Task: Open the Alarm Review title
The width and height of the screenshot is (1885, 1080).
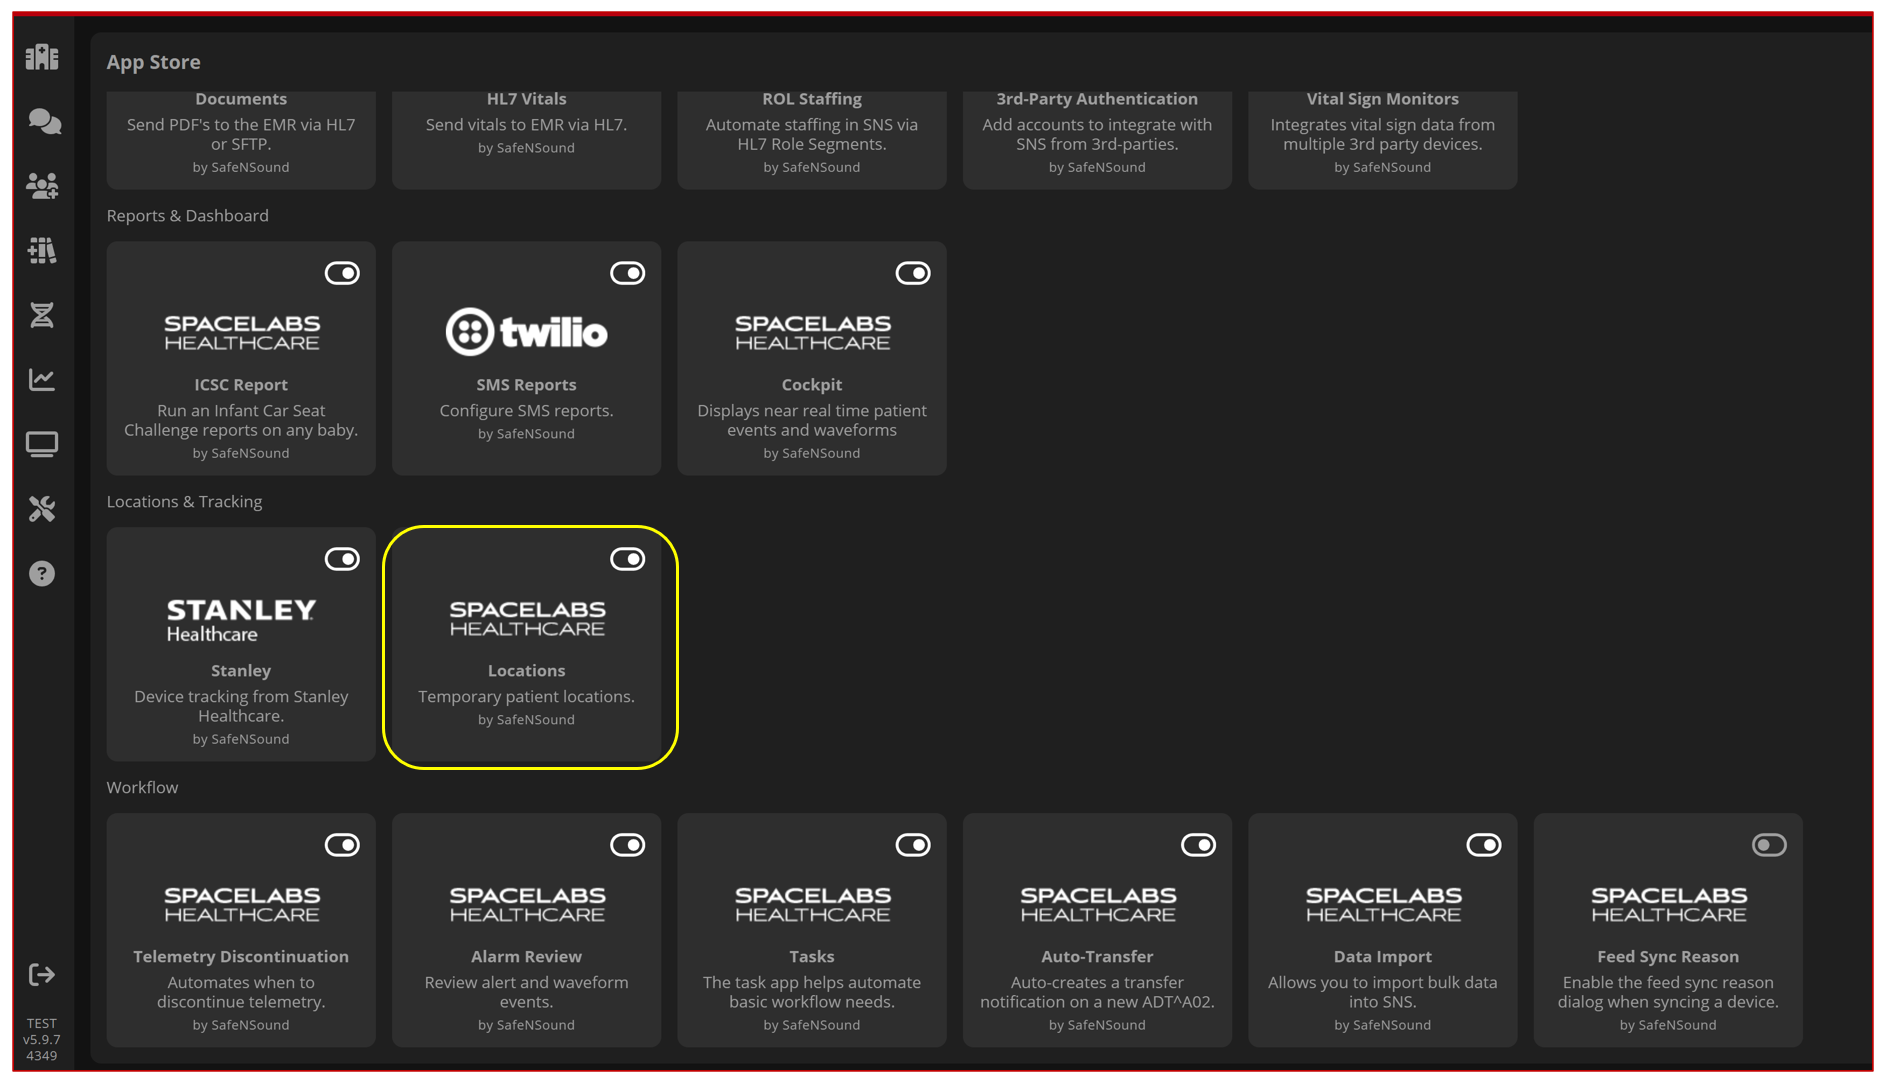Action: point(526,957)
